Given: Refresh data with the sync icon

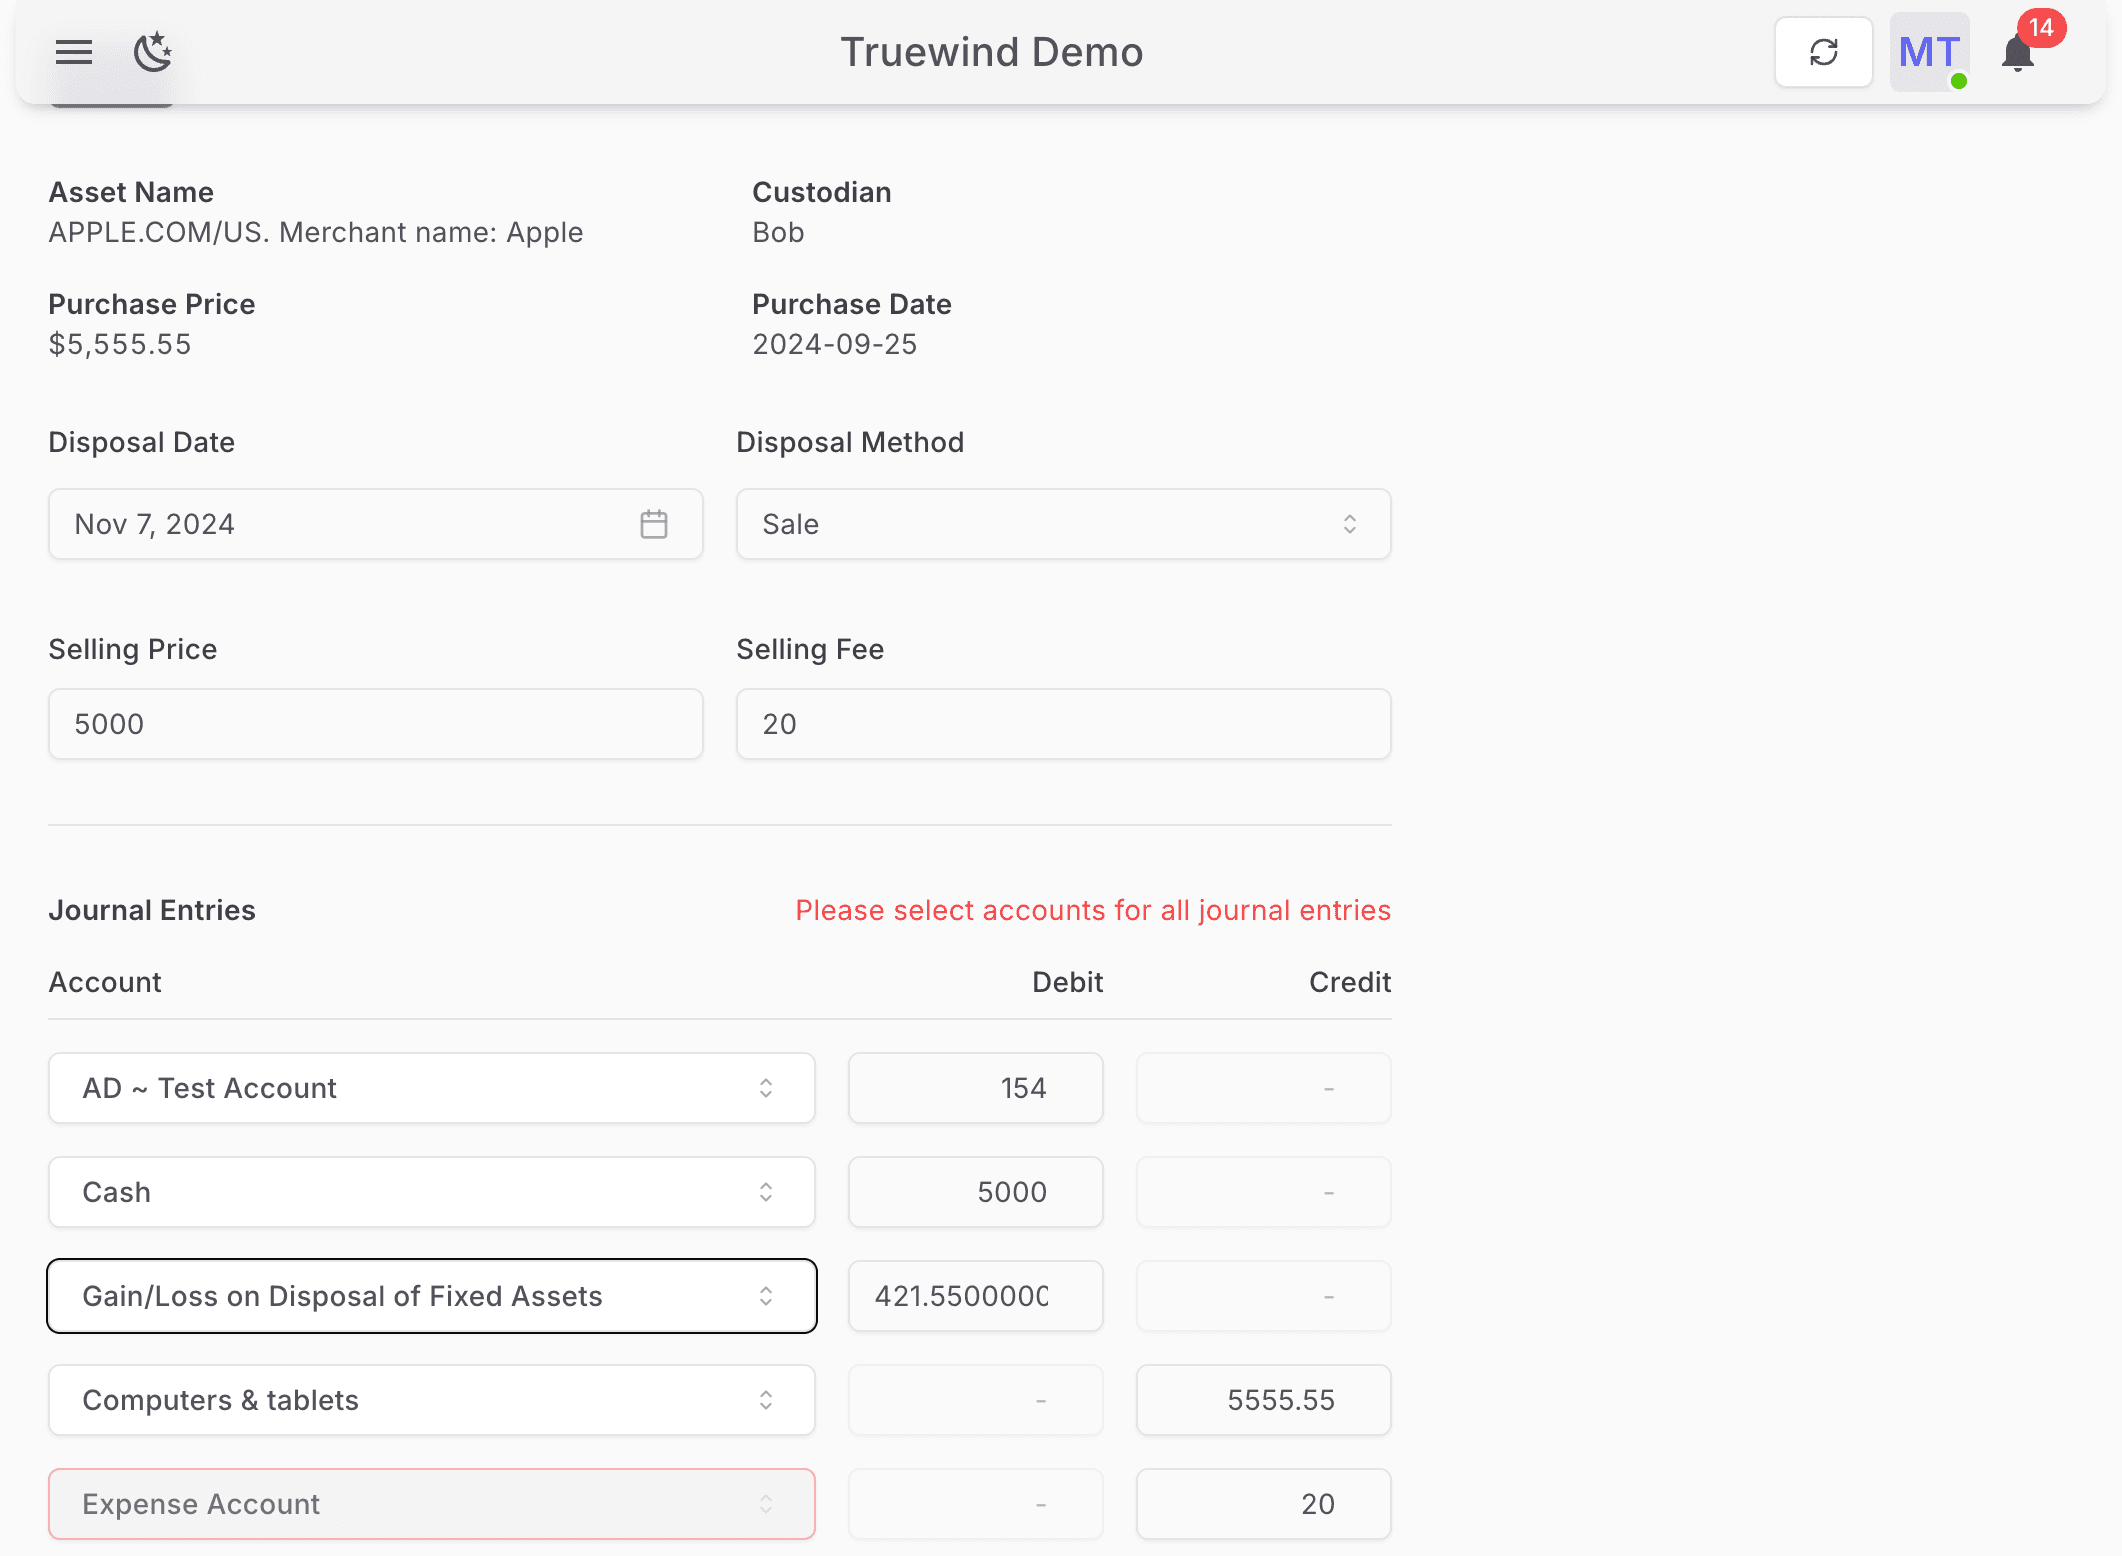Looking at the screenshot, I should (1823, 51).
